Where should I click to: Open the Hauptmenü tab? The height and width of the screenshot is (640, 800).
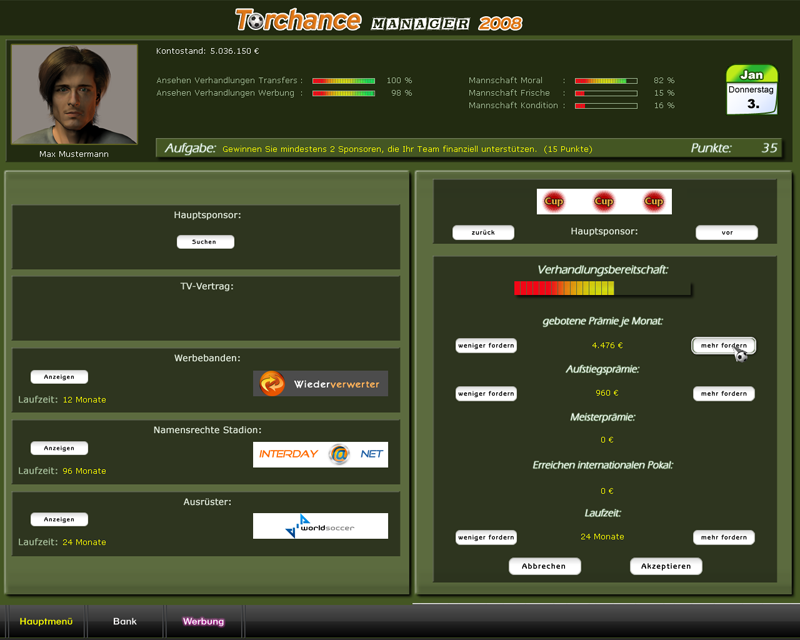click(x=46, y=621)
